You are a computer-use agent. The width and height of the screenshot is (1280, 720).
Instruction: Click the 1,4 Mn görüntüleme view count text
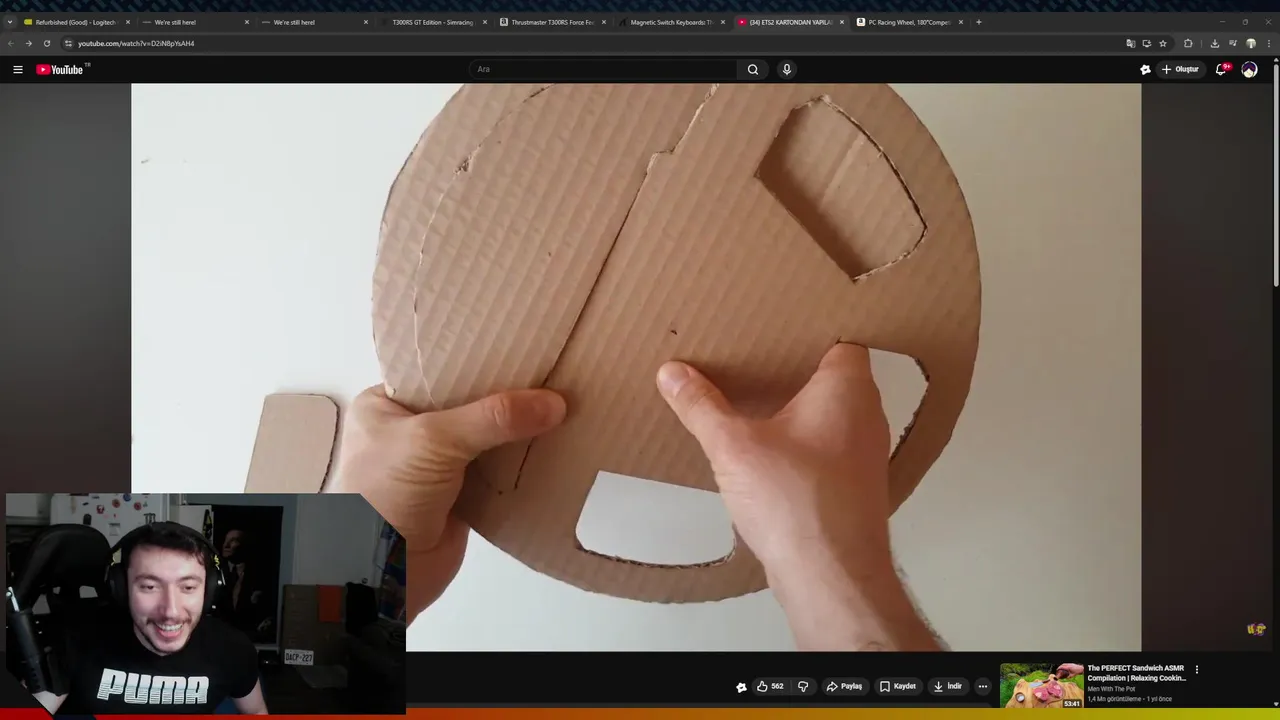1115,699
